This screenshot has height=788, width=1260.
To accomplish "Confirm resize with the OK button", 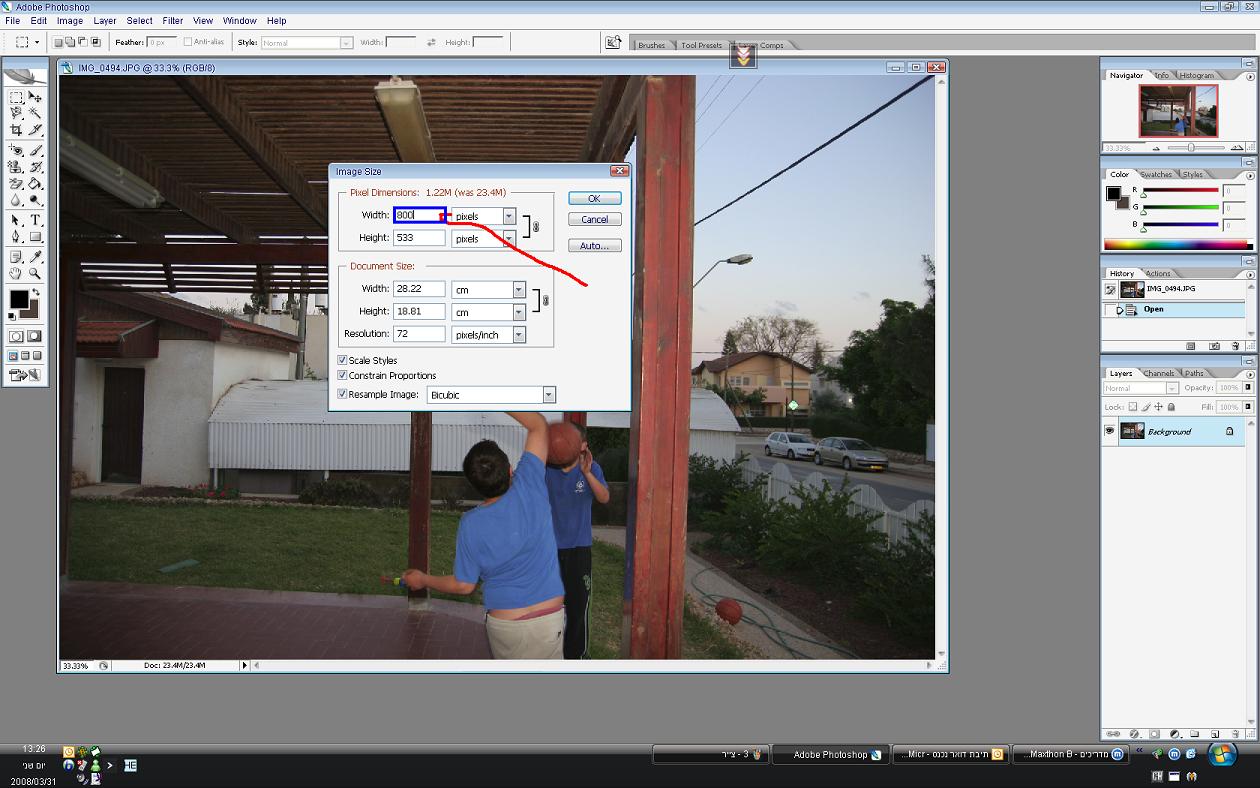I will [594, 198].
